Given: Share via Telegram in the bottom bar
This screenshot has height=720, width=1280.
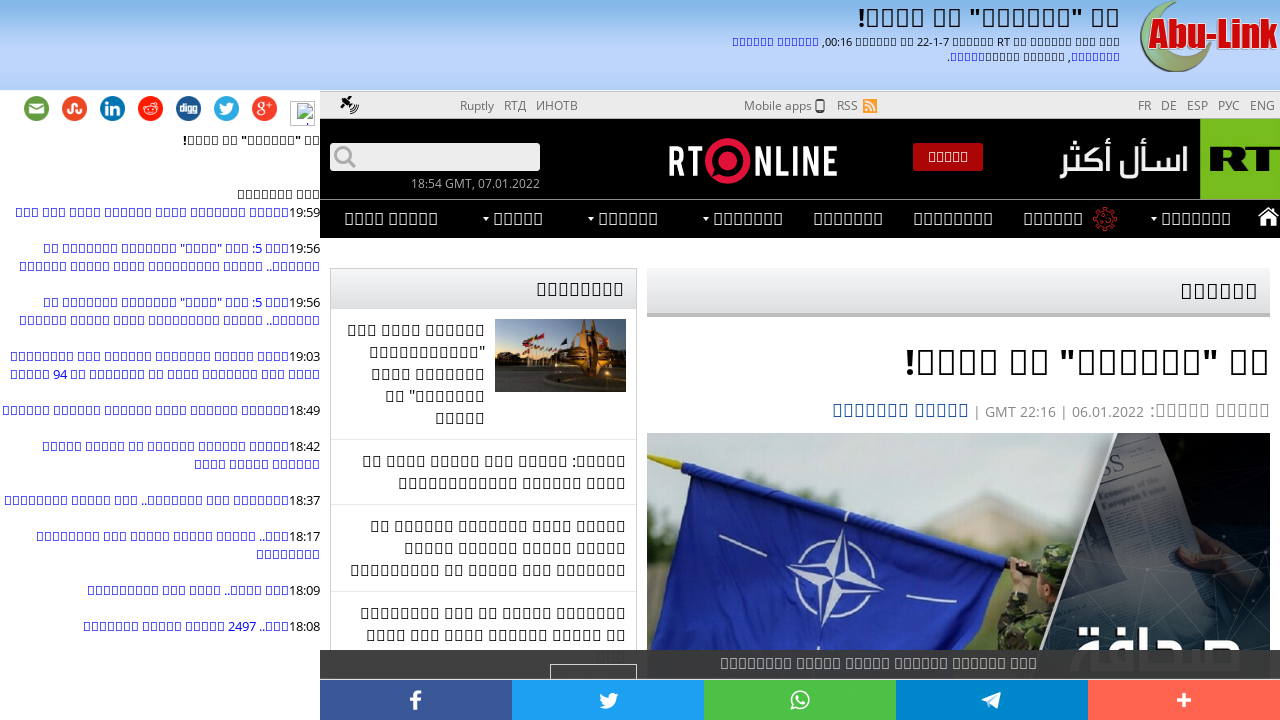Looking at the screenshot, I should [x=991, y=700].
